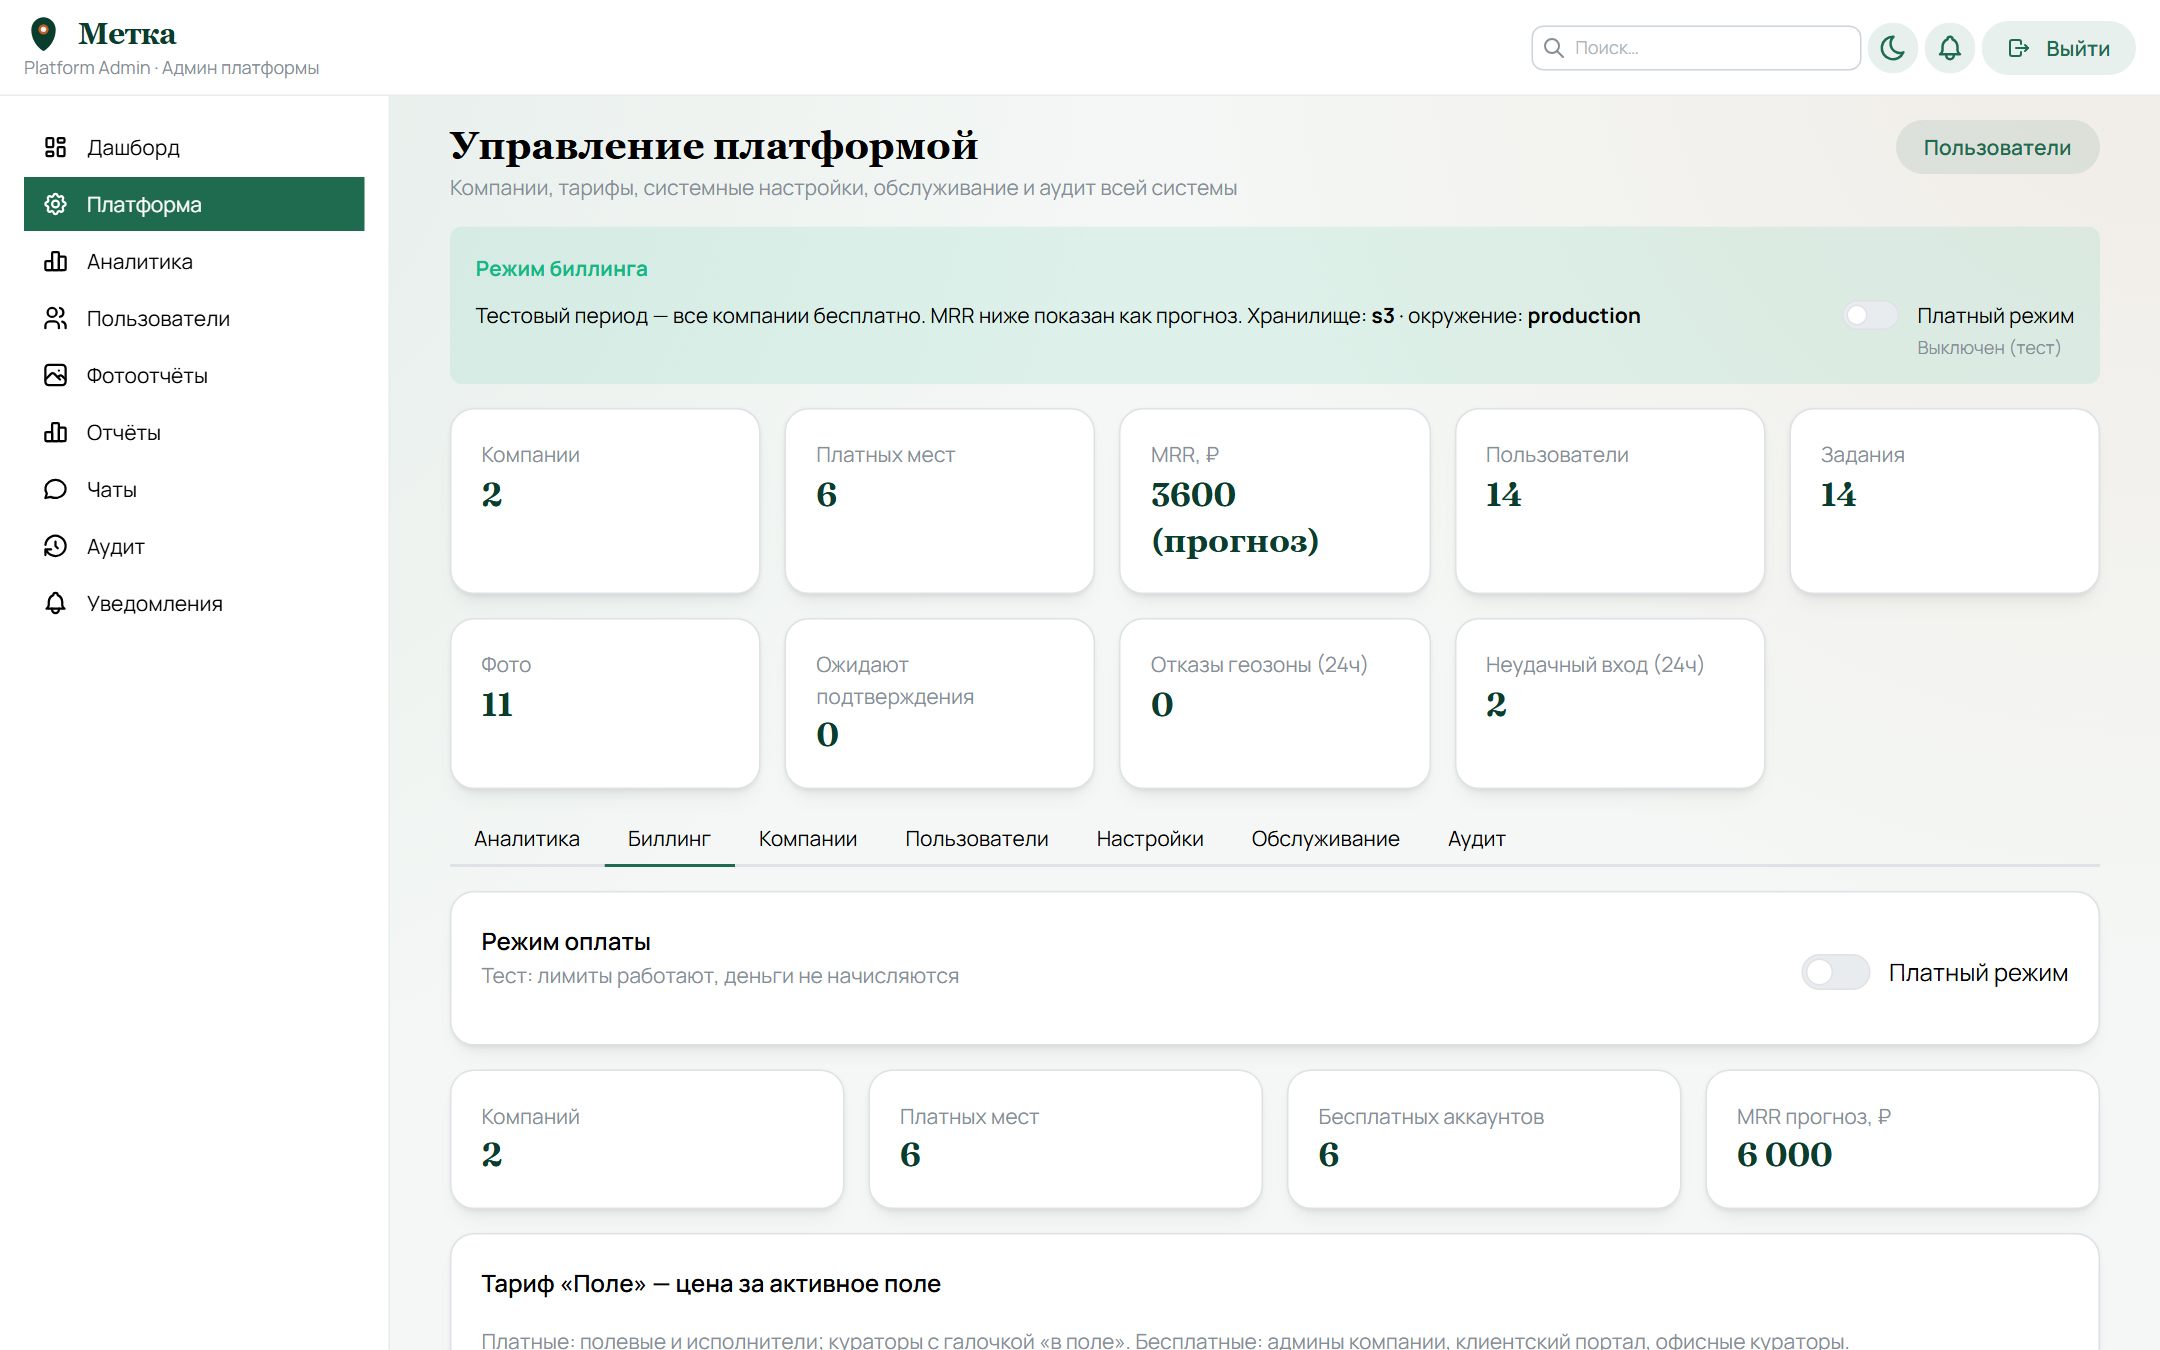The width and height of the screenshot is (2160, 1350).
Task: Click the Аналитика chart icon in sidebar
Action: [x=55, y=261]
